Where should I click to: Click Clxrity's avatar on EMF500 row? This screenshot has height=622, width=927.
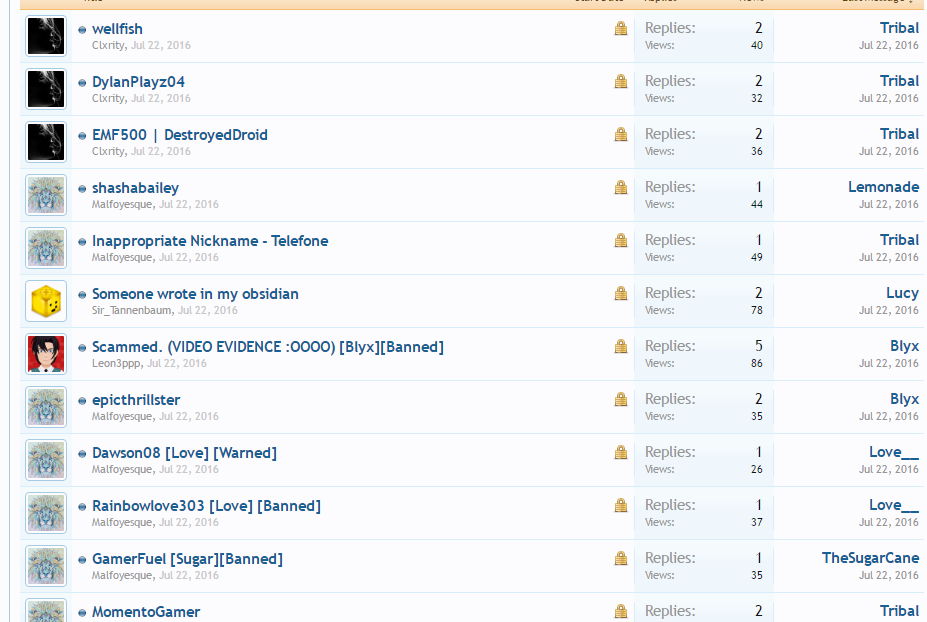46,142
